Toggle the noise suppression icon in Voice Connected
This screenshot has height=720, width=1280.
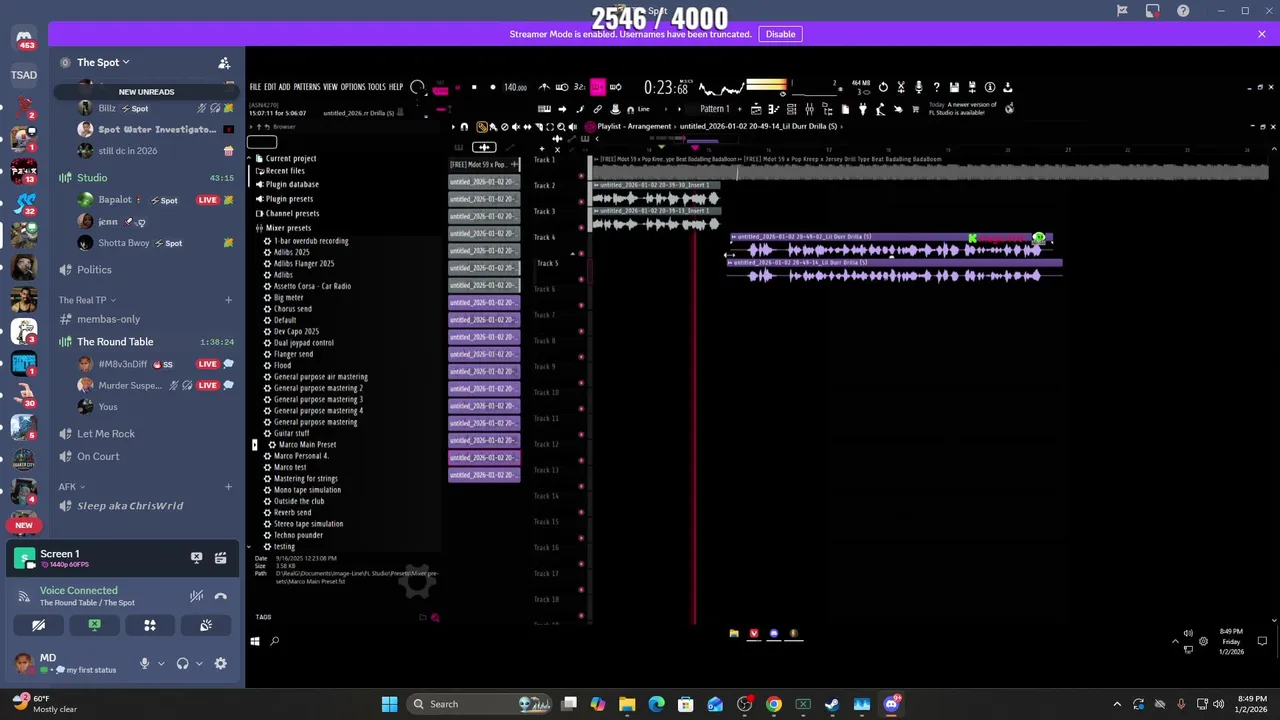tap(196, 596)
